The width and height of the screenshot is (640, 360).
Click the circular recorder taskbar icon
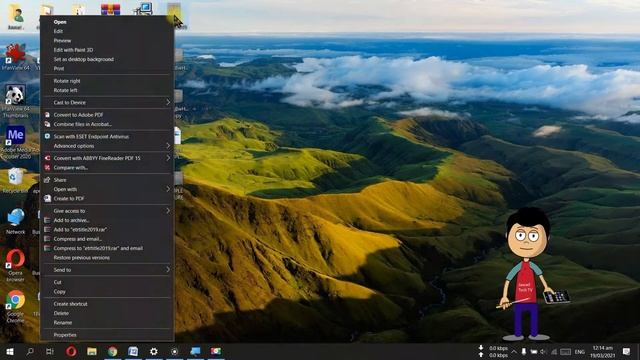[174, 351]
